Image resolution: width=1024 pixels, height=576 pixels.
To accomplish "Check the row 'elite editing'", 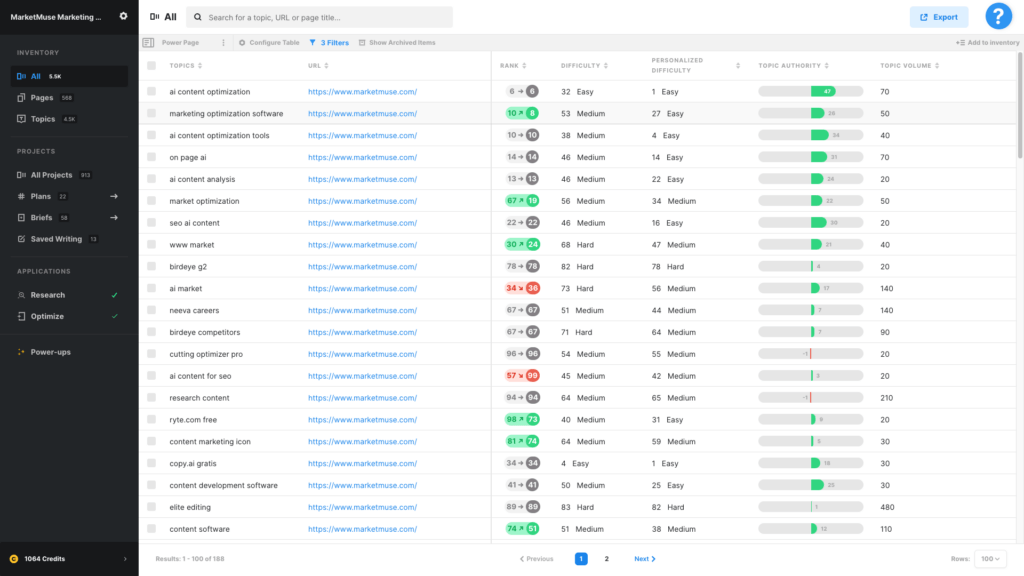I will (x=152, y=507).
